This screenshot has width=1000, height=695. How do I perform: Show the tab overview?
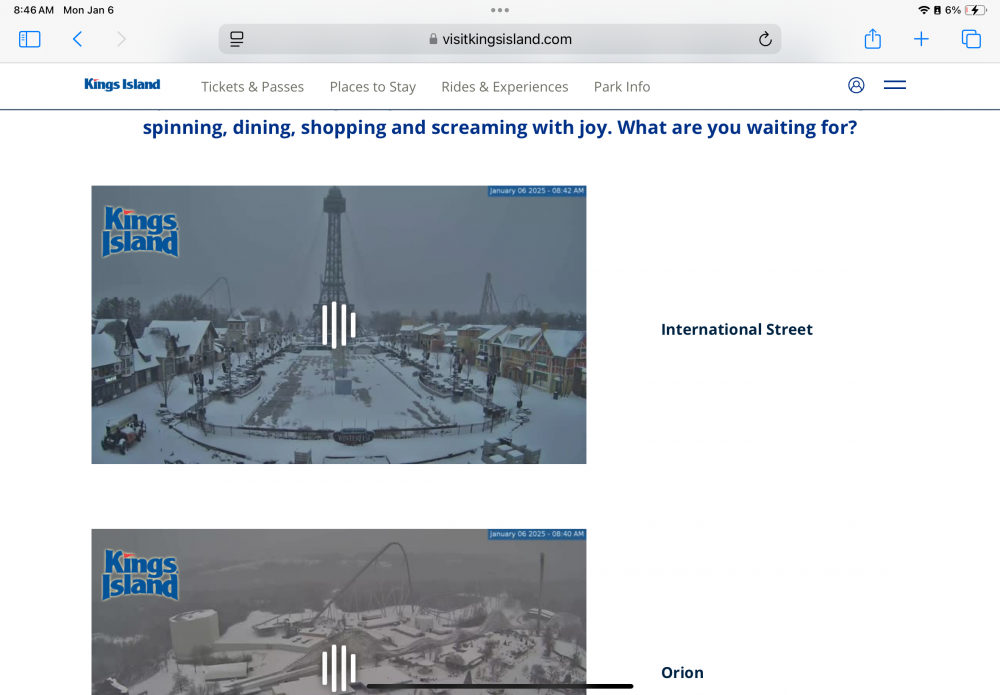tap(970, 39)
